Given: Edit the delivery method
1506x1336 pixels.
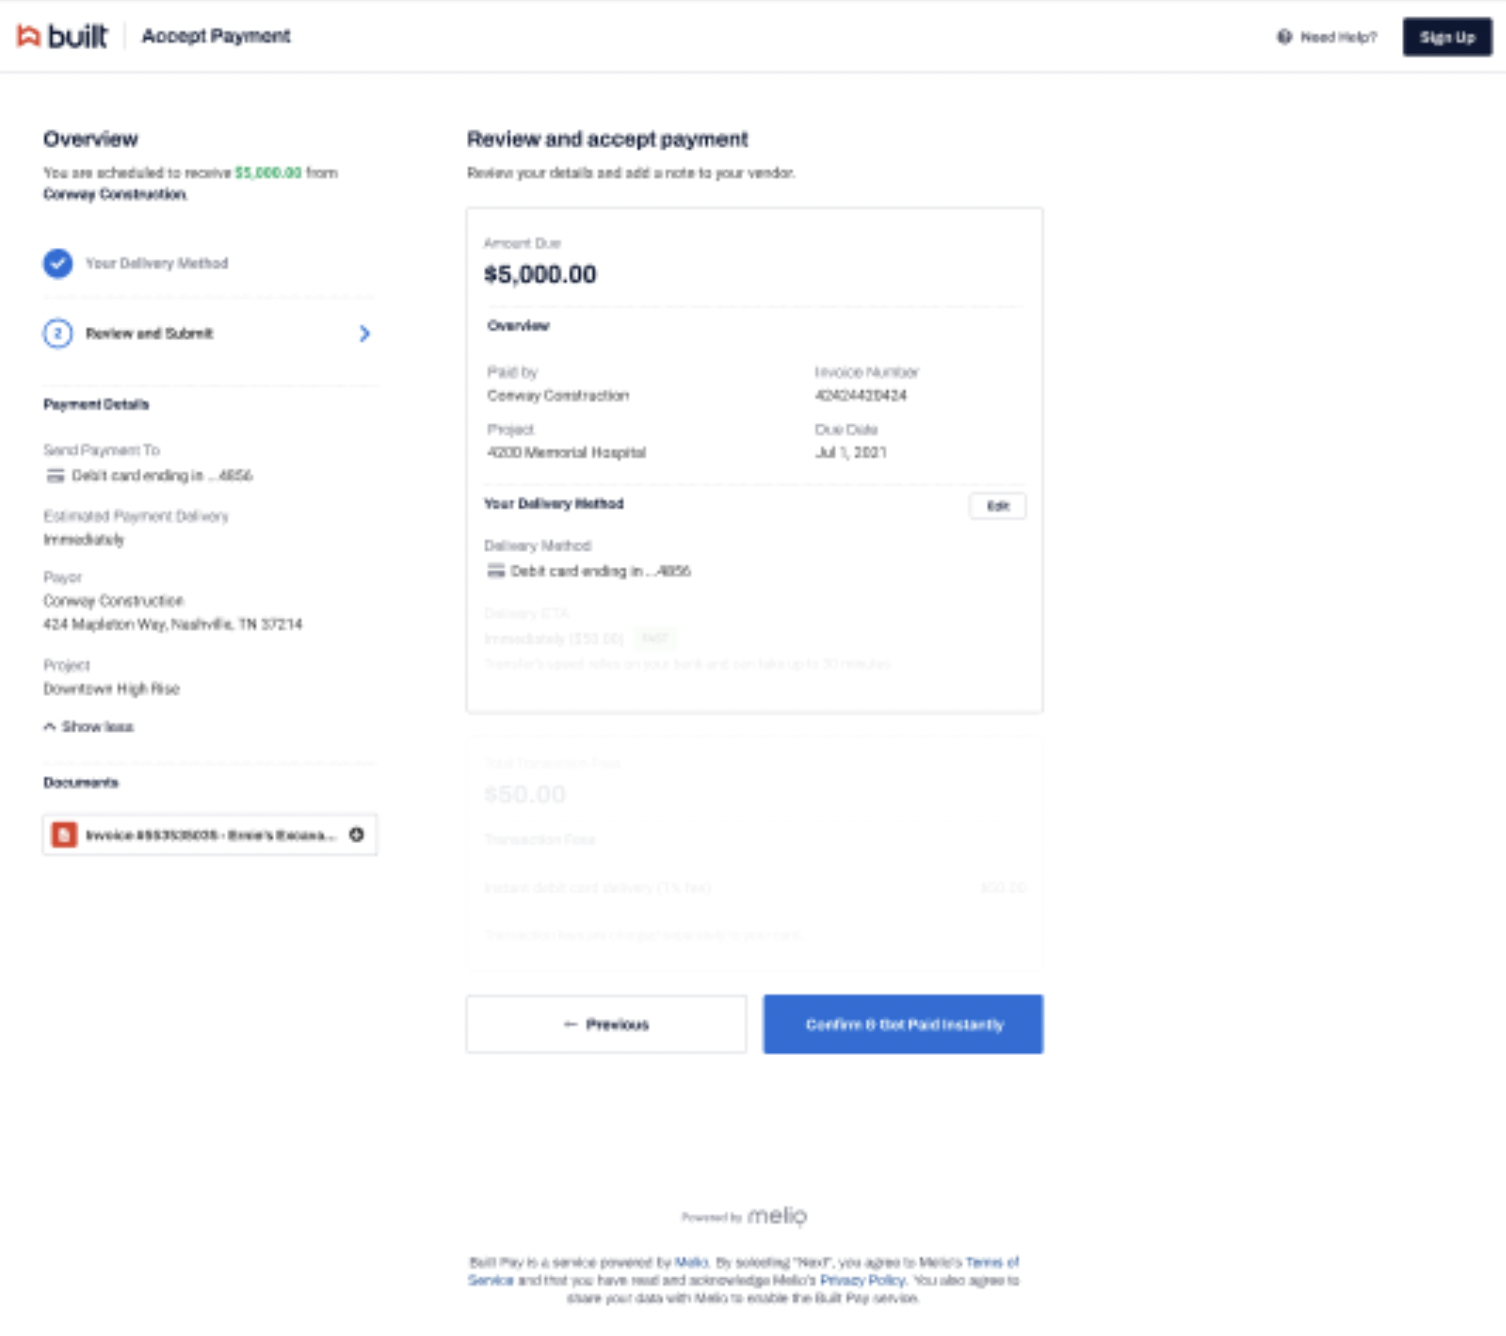Looking at the screenshot, I should point(998,506).
